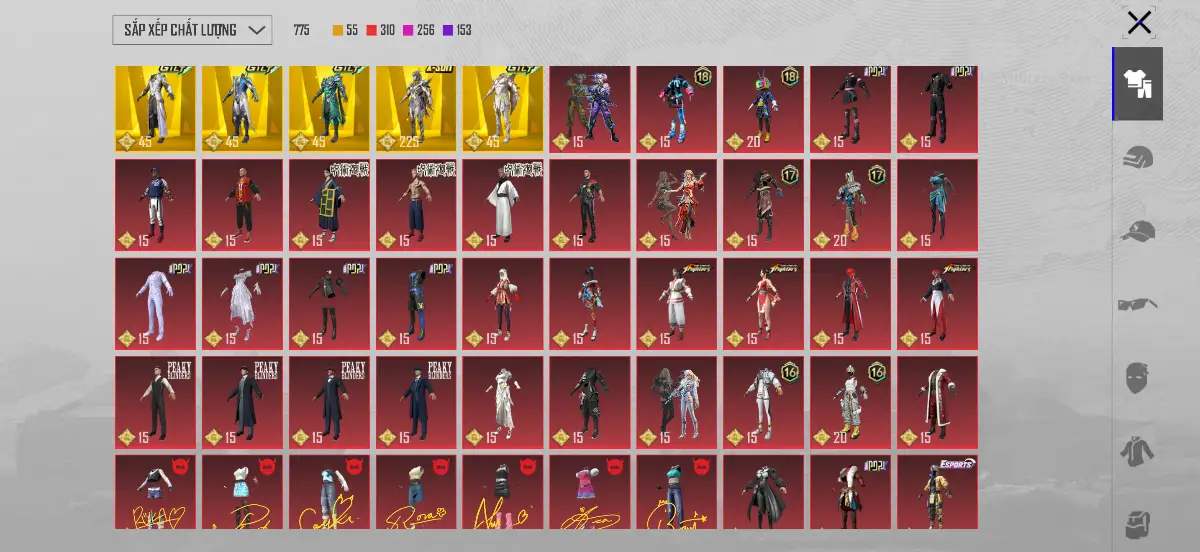This screenshot has height=552, width=1200.
Task: Select the badge 18 outfit priced 15
Action: pyautogui.click(x=677, y=109)
